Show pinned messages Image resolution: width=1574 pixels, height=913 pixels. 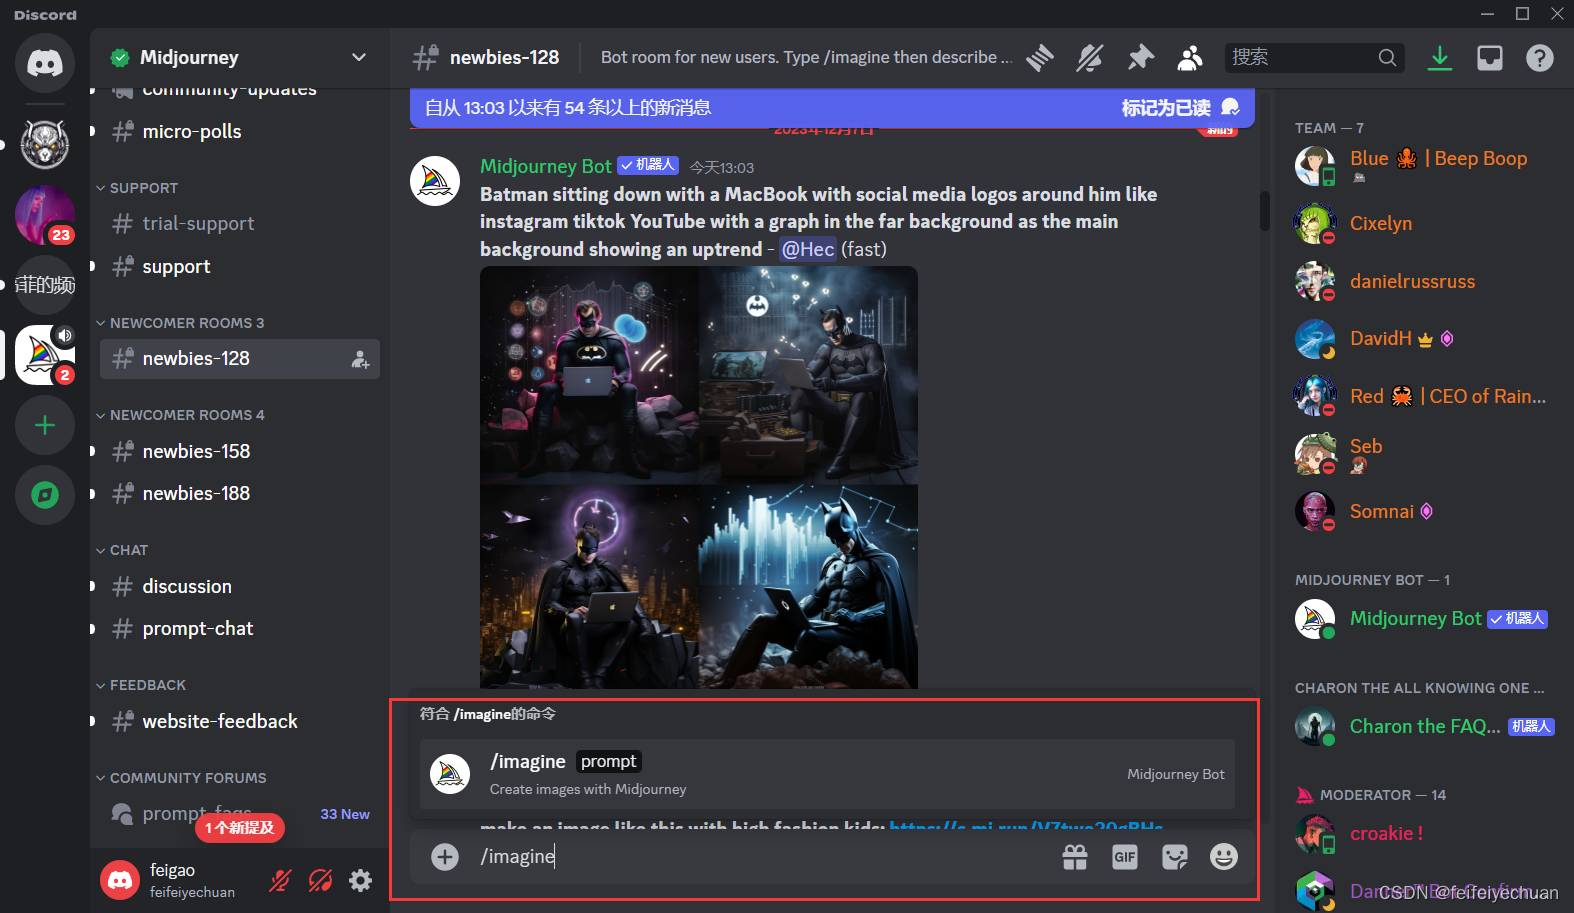pyautogui.click(x=1140, y=58)
